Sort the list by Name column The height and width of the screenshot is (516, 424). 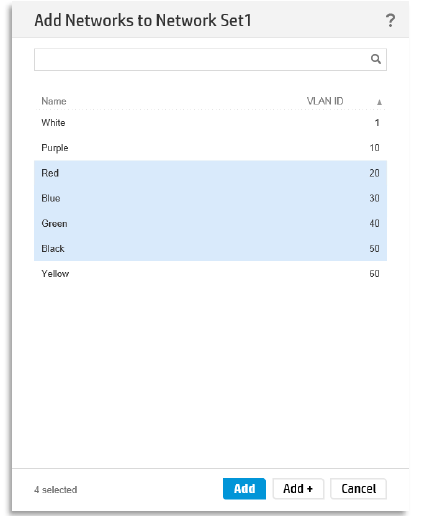click(54, 101)
